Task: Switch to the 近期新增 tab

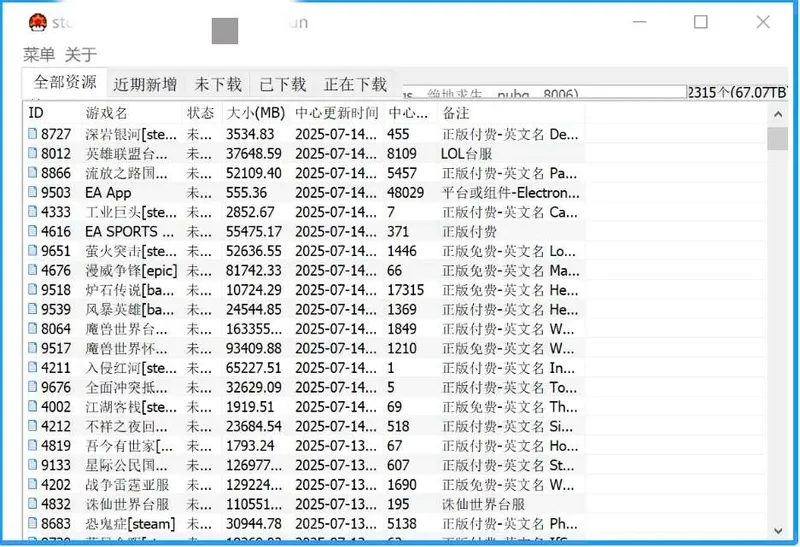Action: tap(145, 84)
